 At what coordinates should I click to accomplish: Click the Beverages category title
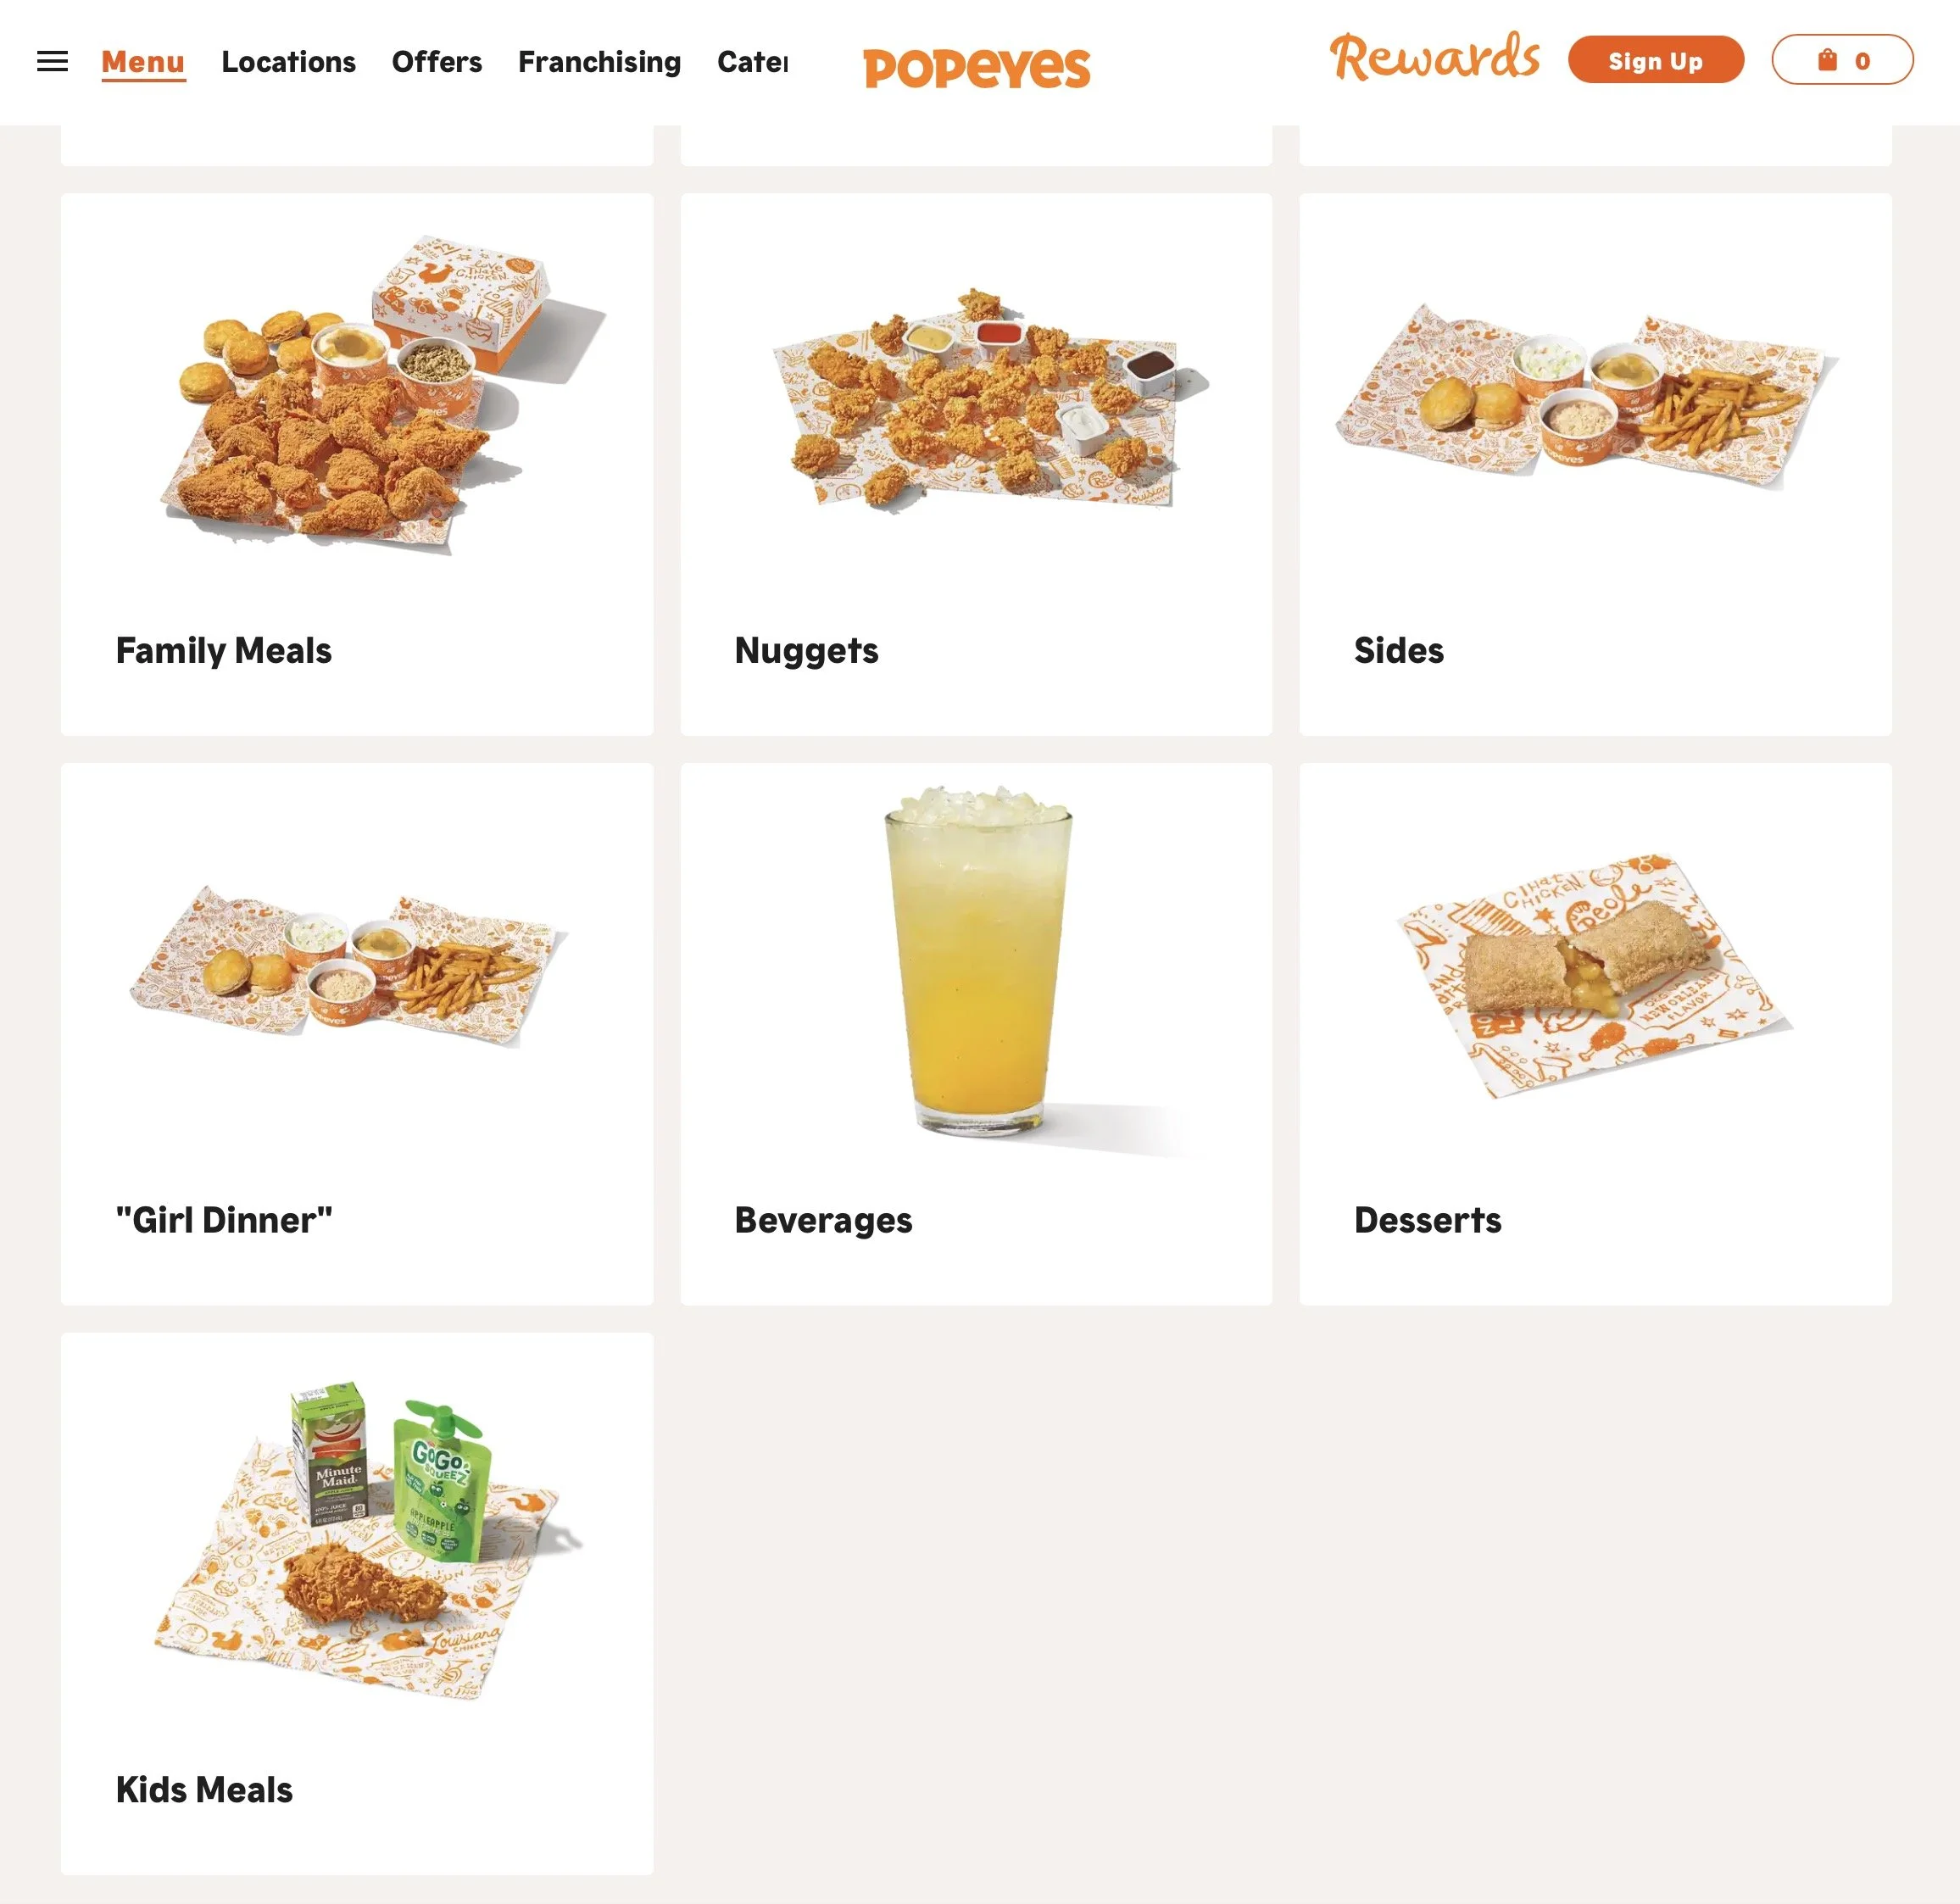pos(823,1221)
